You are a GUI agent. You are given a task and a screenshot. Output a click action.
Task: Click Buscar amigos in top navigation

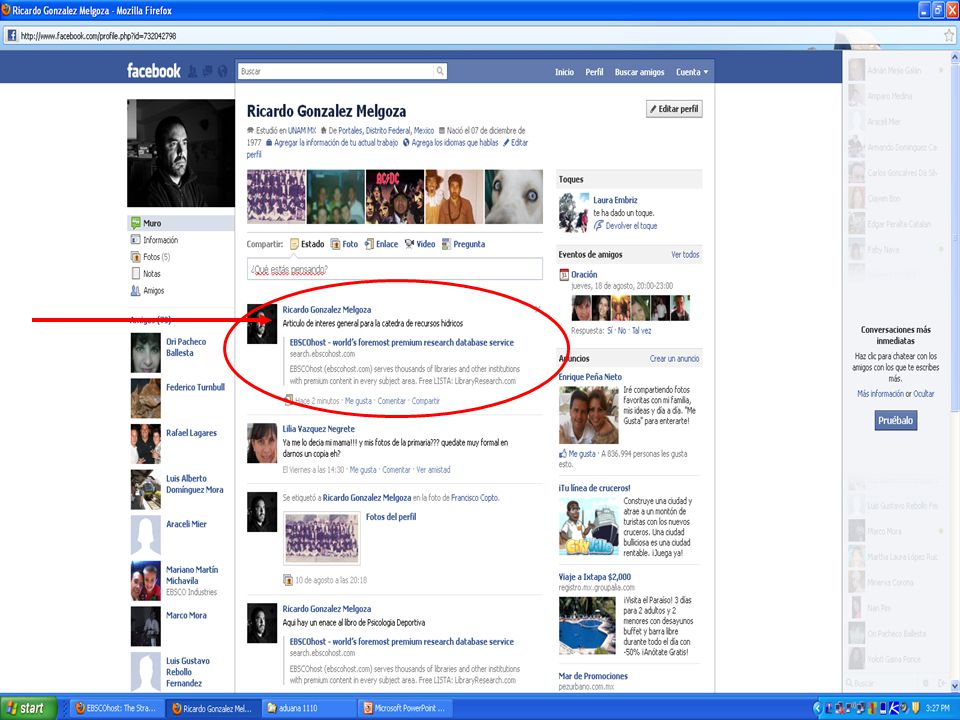(639, 72)
